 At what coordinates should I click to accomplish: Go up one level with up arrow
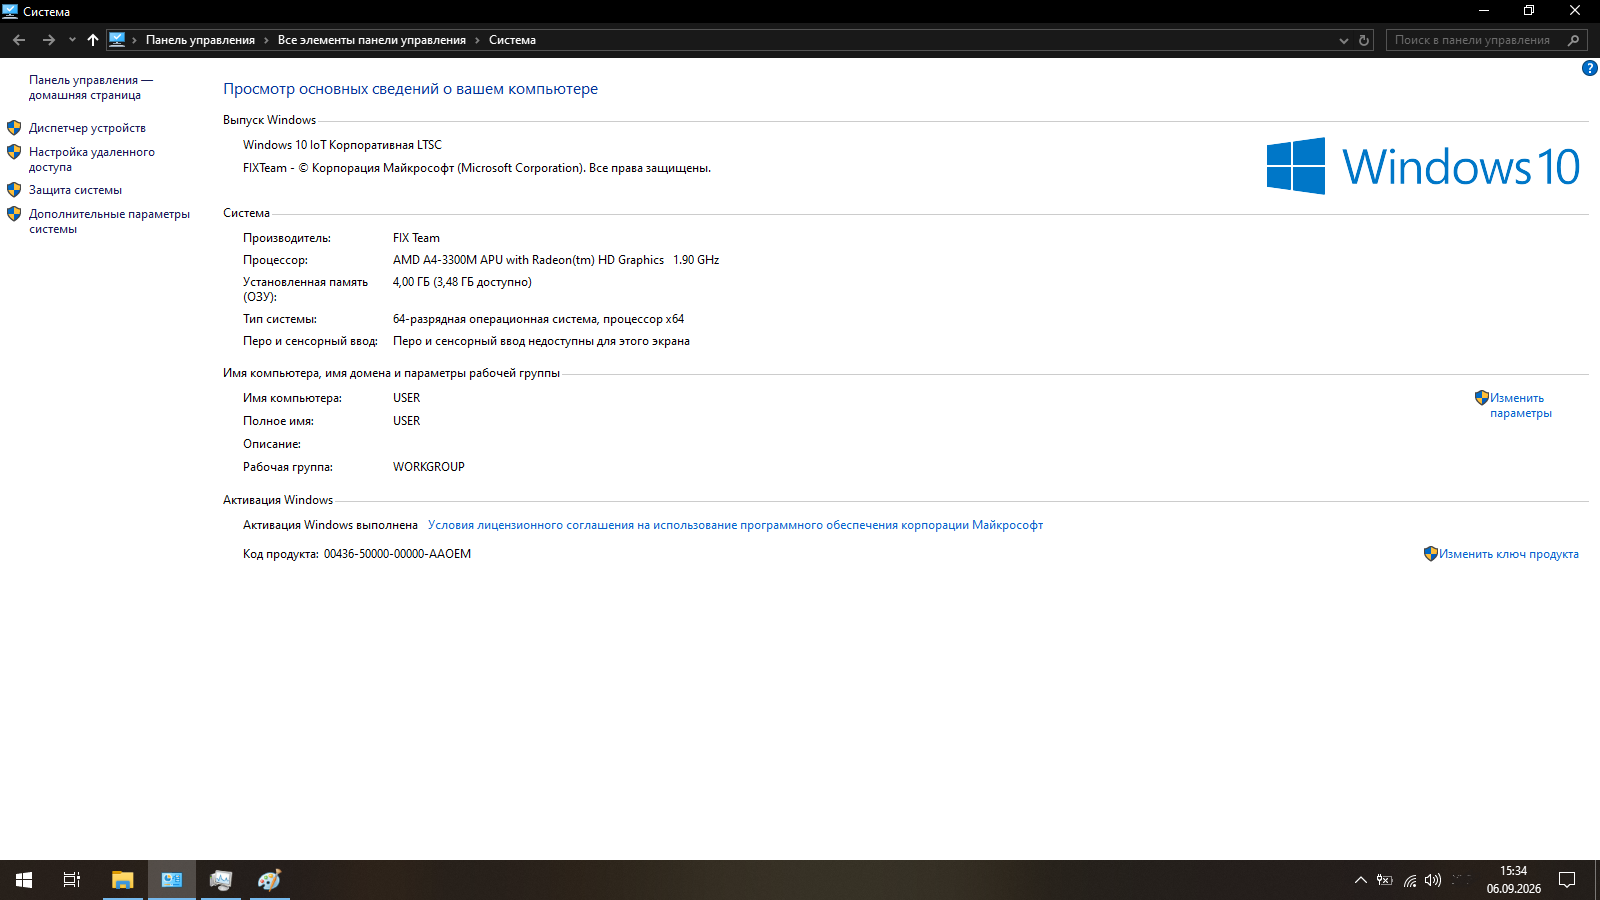pyautogui.click(x=93, y=40)
